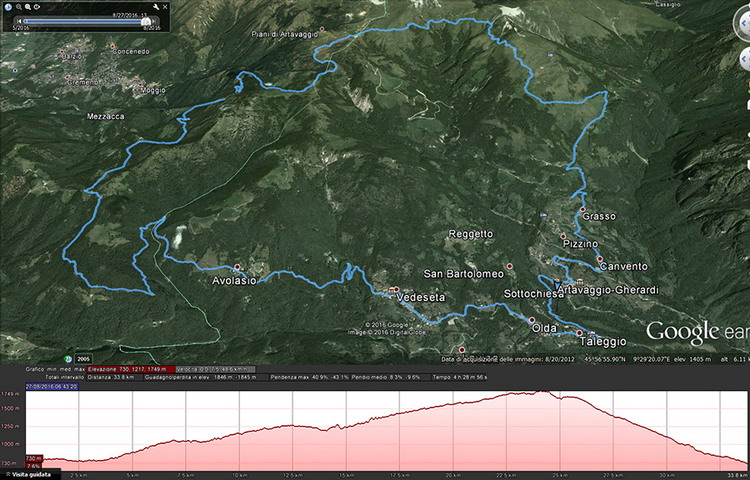Click the 730 m elevation readout tag
This screenshot has height=480, width=750.
tap(33, 458)
